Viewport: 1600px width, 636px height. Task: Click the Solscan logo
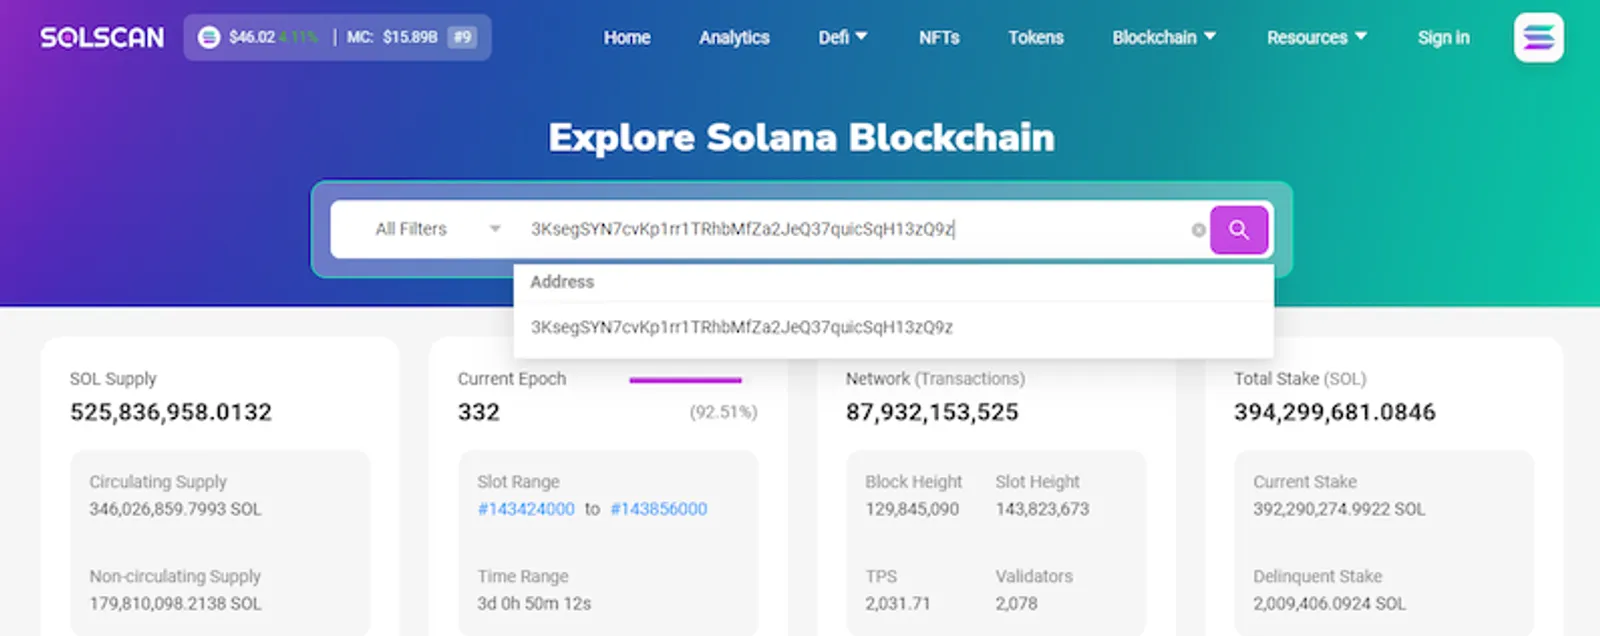point(102,38)
